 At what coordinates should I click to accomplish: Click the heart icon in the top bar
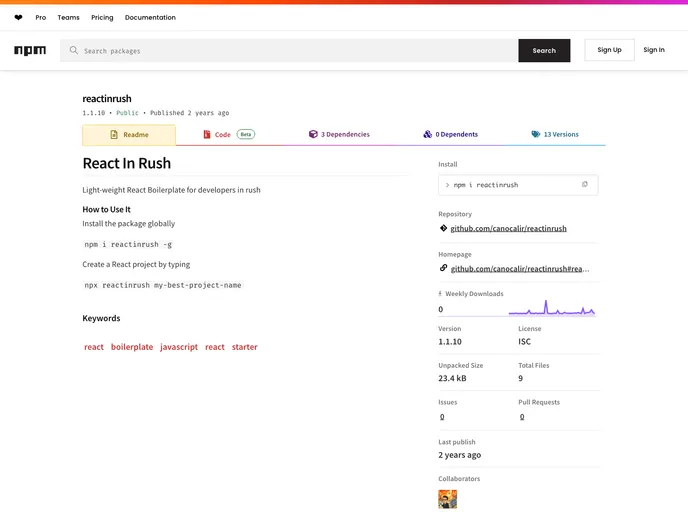tap(18, 18)
